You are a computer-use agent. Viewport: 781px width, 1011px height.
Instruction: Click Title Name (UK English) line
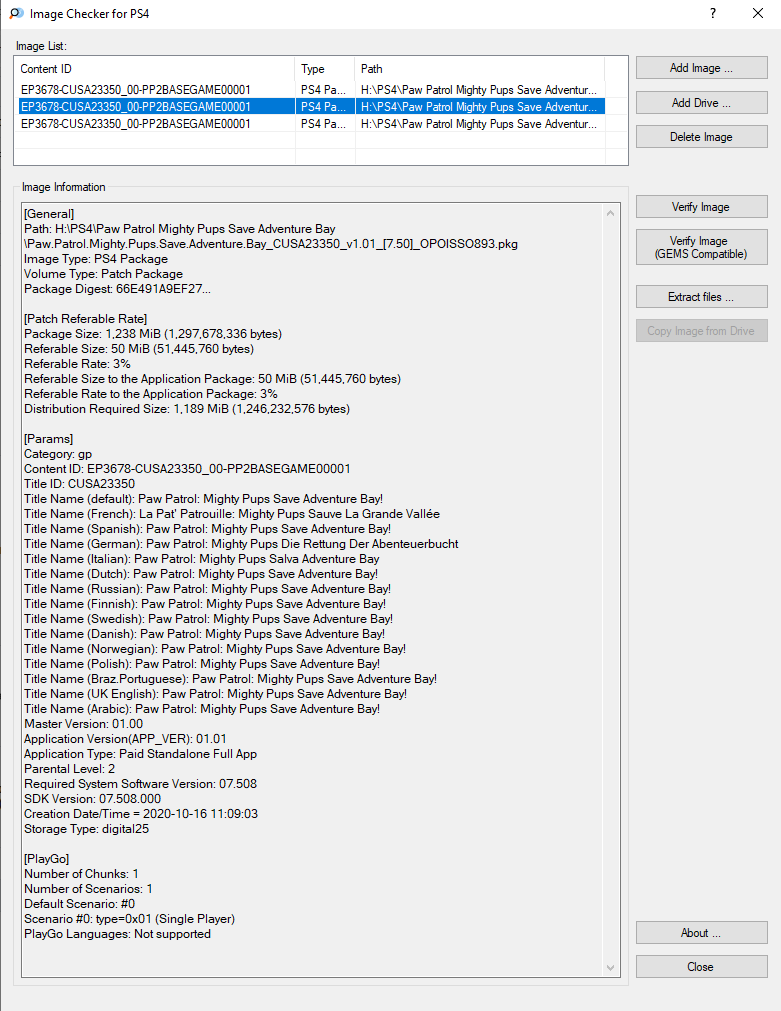[x=215, y=694]
